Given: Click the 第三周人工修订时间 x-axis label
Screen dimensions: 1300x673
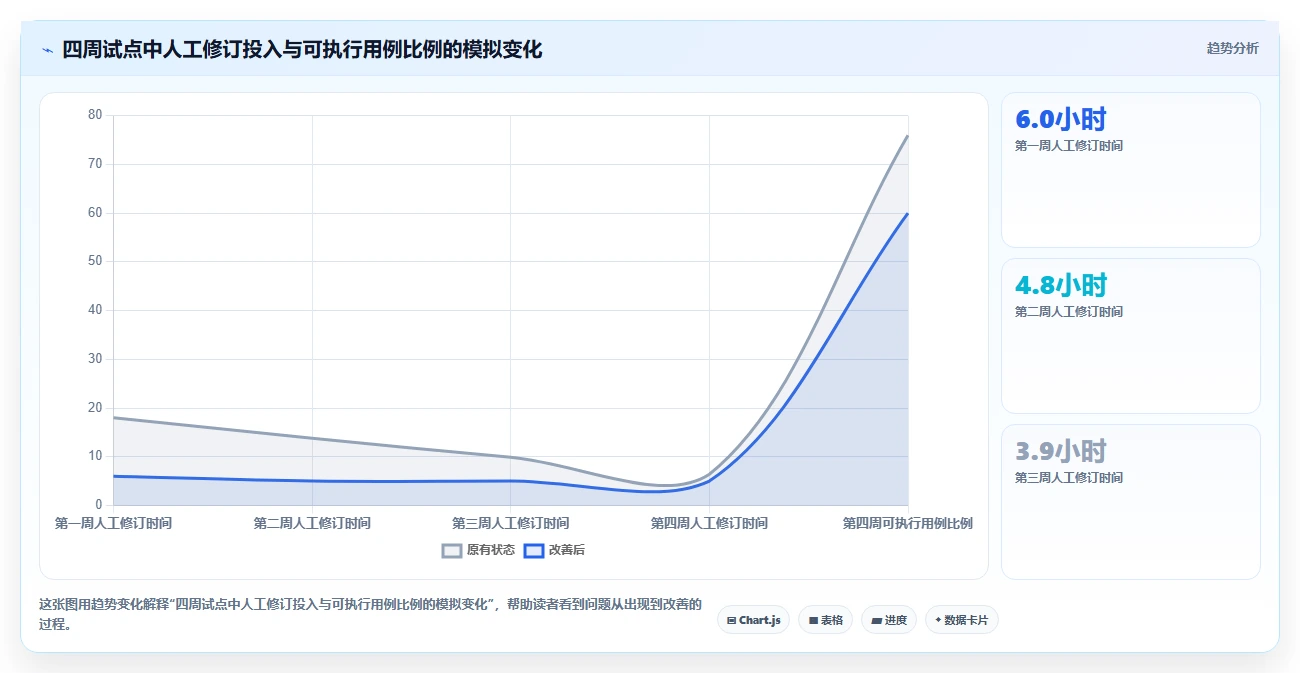Looking at the screenshot, I should point(510,523).
